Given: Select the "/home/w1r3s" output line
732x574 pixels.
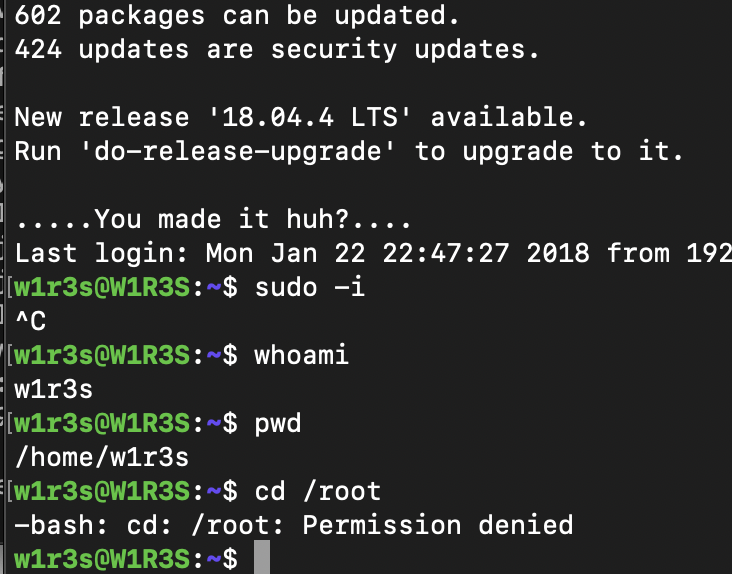Looking at the screenshot, I should click(x=102, y=457).
